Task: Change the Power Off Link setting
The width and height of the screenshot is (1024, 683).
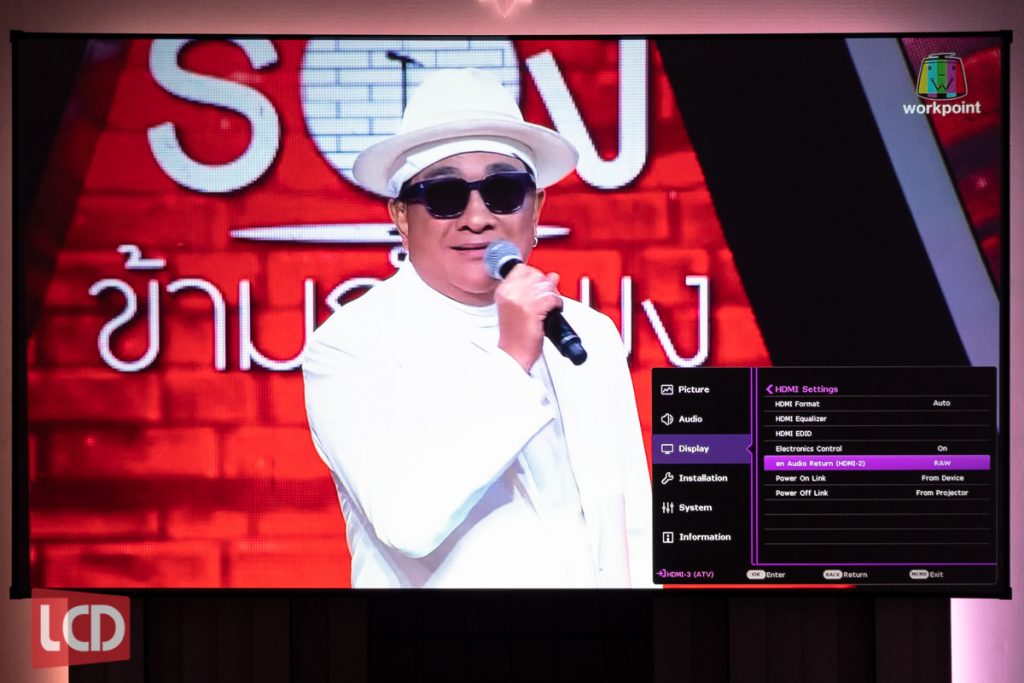Action: 876,493
